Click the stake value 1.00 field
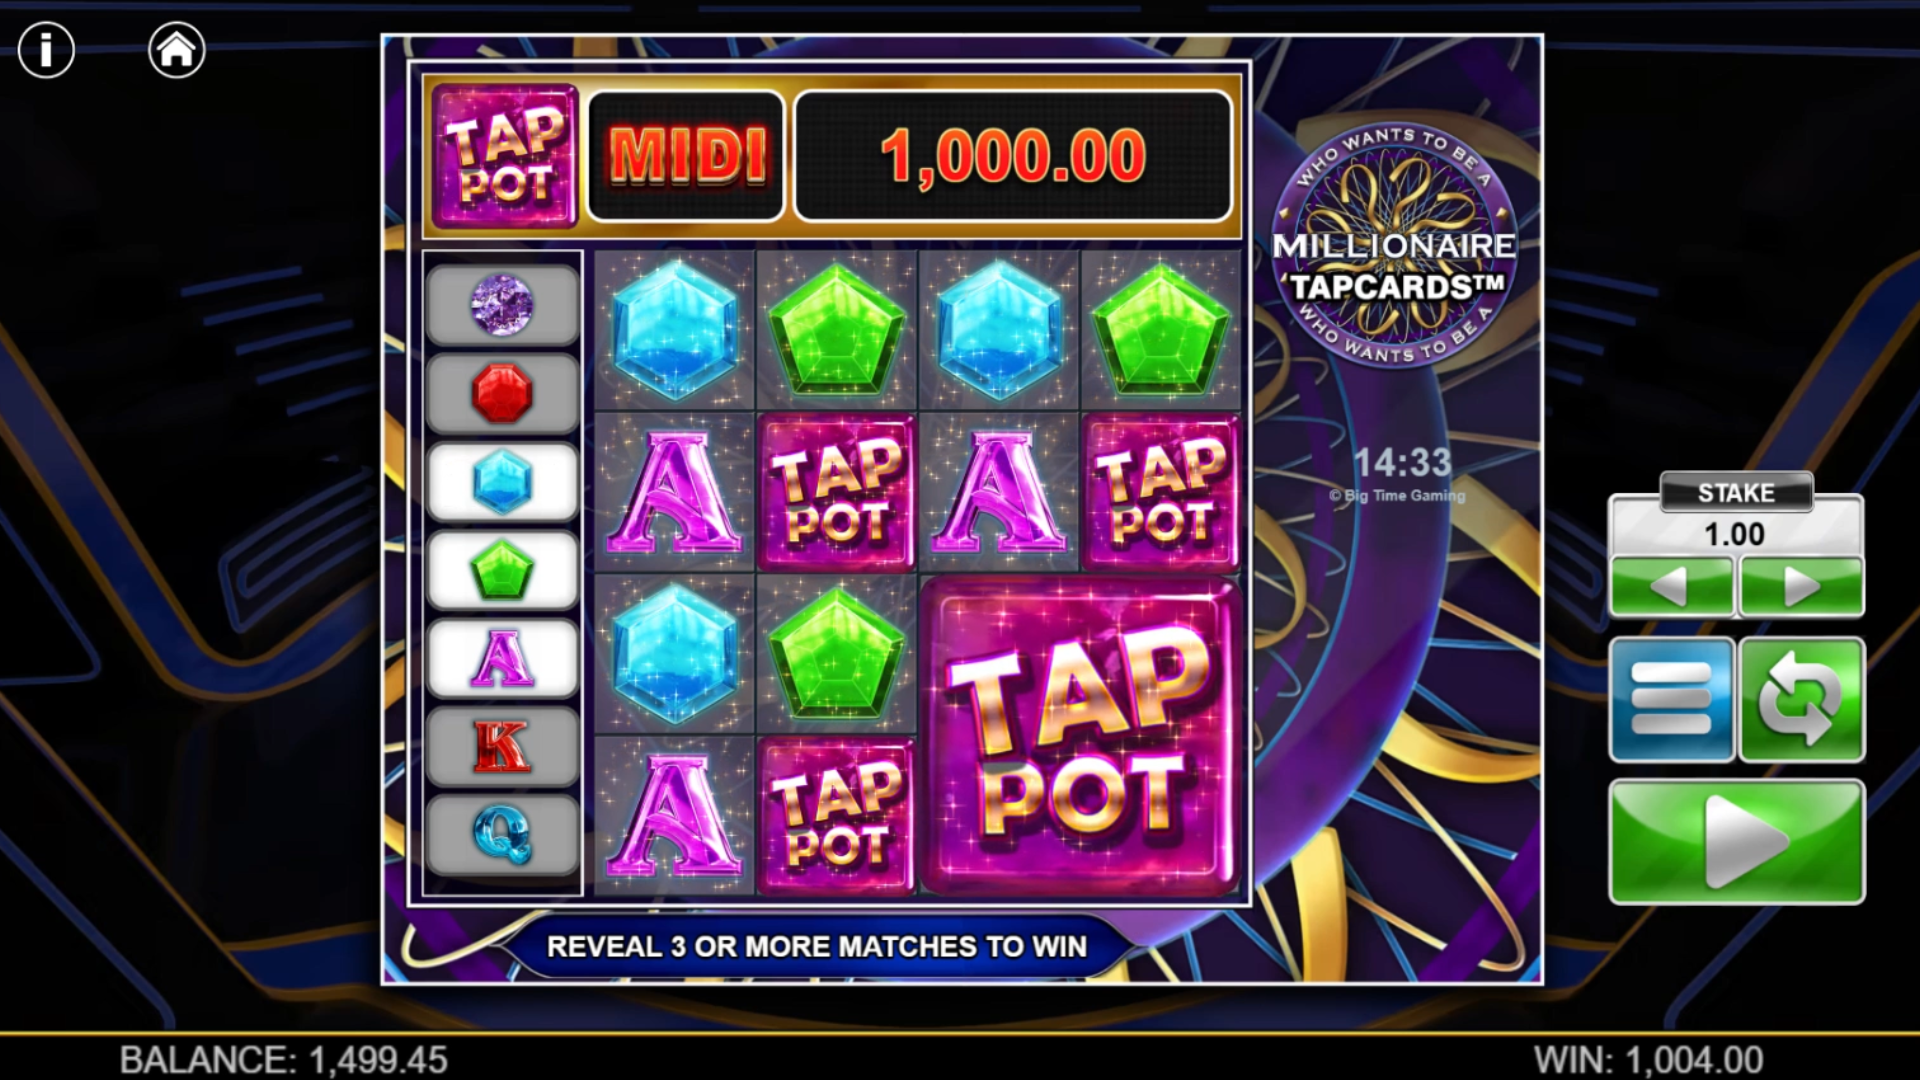The image size is (1920, 1080). click(x=1736, y=534)
